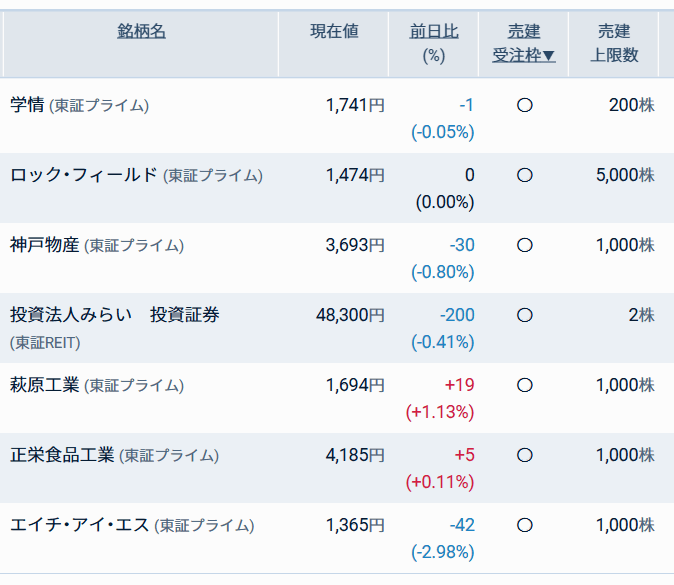Click the circle icon in 正栄食品工業 row
This screenshot has width=674, height=585.
click(x=524, y=455)
